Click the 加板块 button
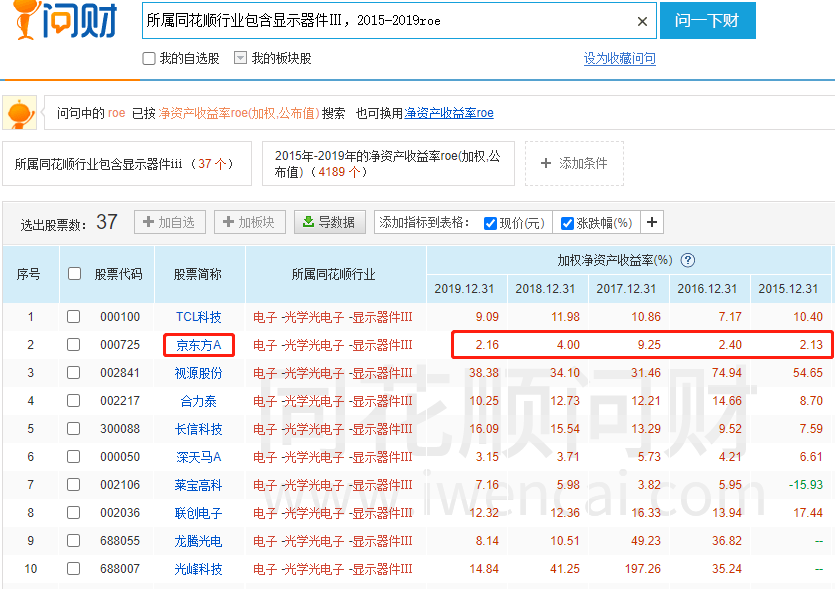The height and width of the screenshot is (589, 835). (x=250, y=222)
